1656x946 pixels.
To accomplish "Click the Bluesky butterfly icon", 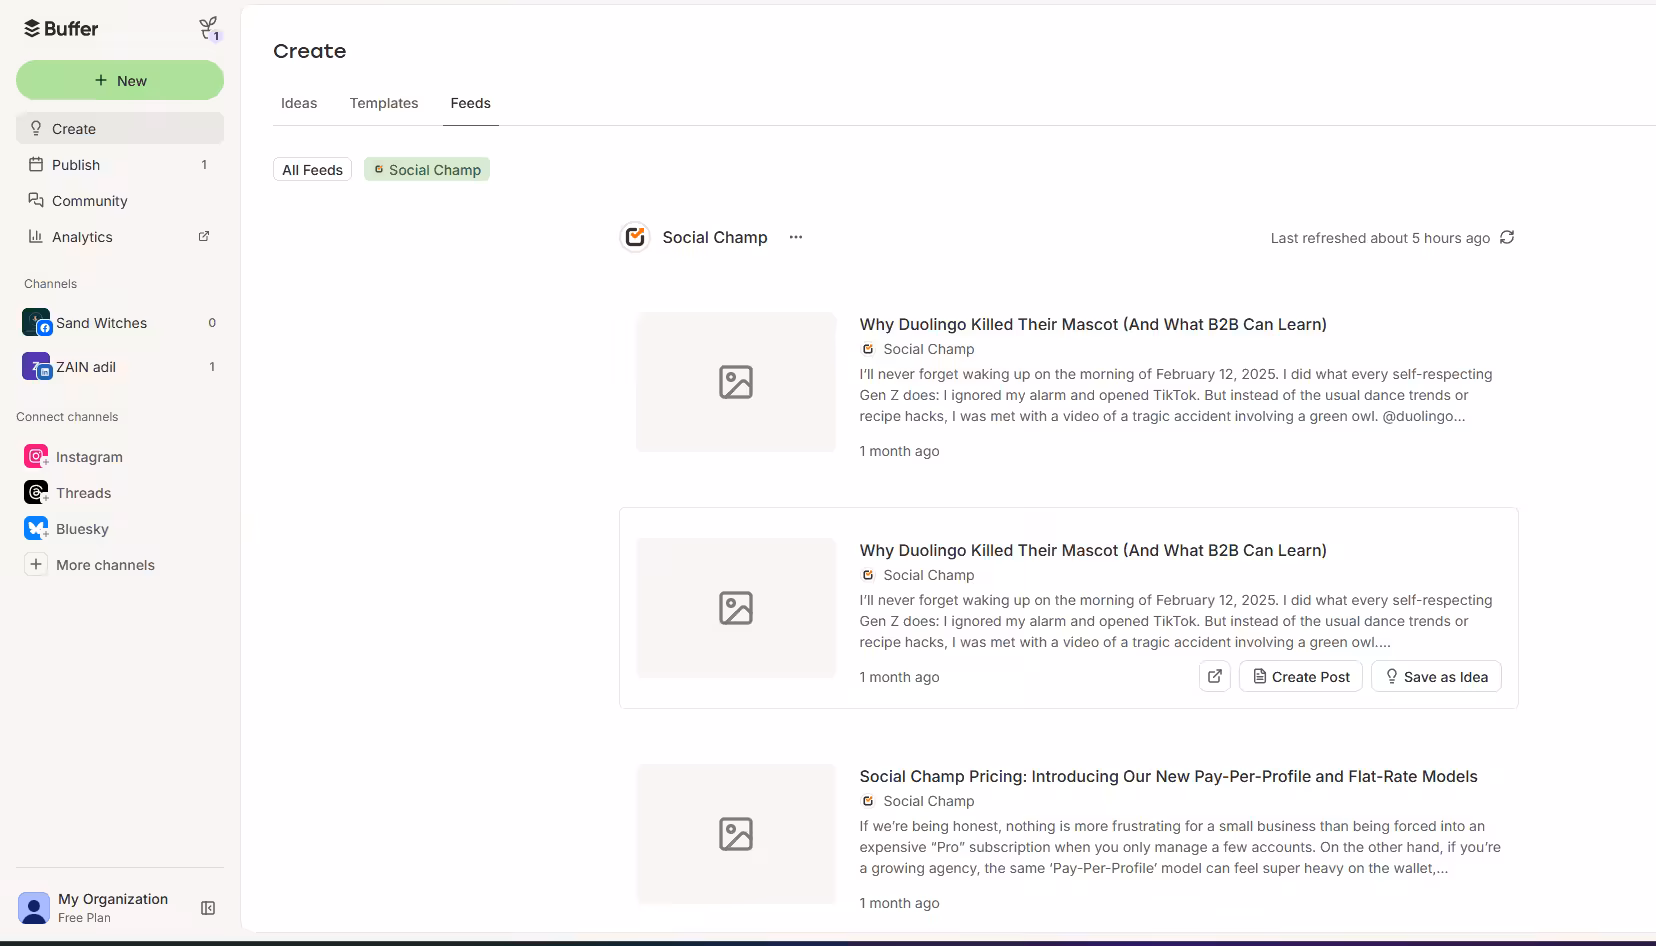I will click(36, 528).
